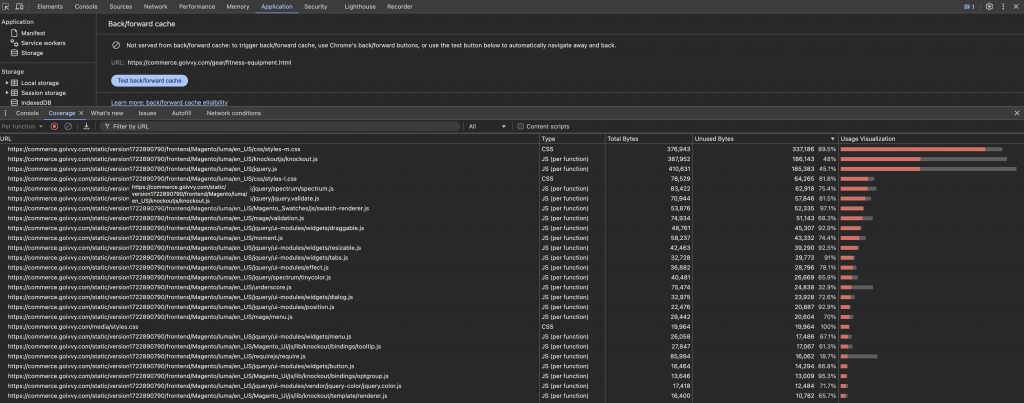Expand the Session storage tree item
1024x403 pixels.
(6, 92)
